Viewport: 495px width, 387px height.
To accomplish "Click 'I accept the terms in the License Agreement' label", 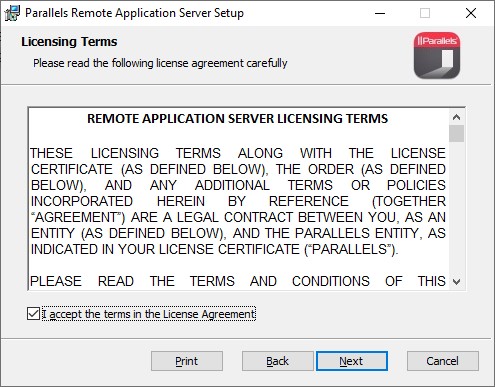I will click(x=149, y=314).
